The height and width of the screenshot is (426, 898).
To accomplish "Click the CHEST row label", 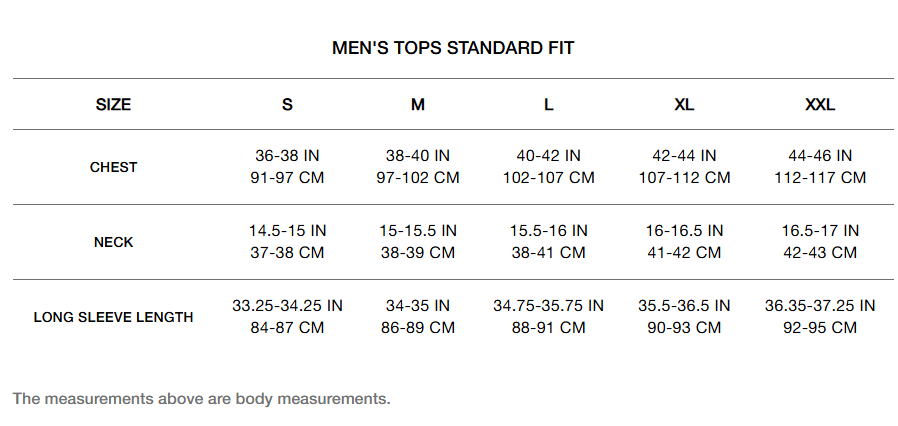I will click(x=113, y=167).
